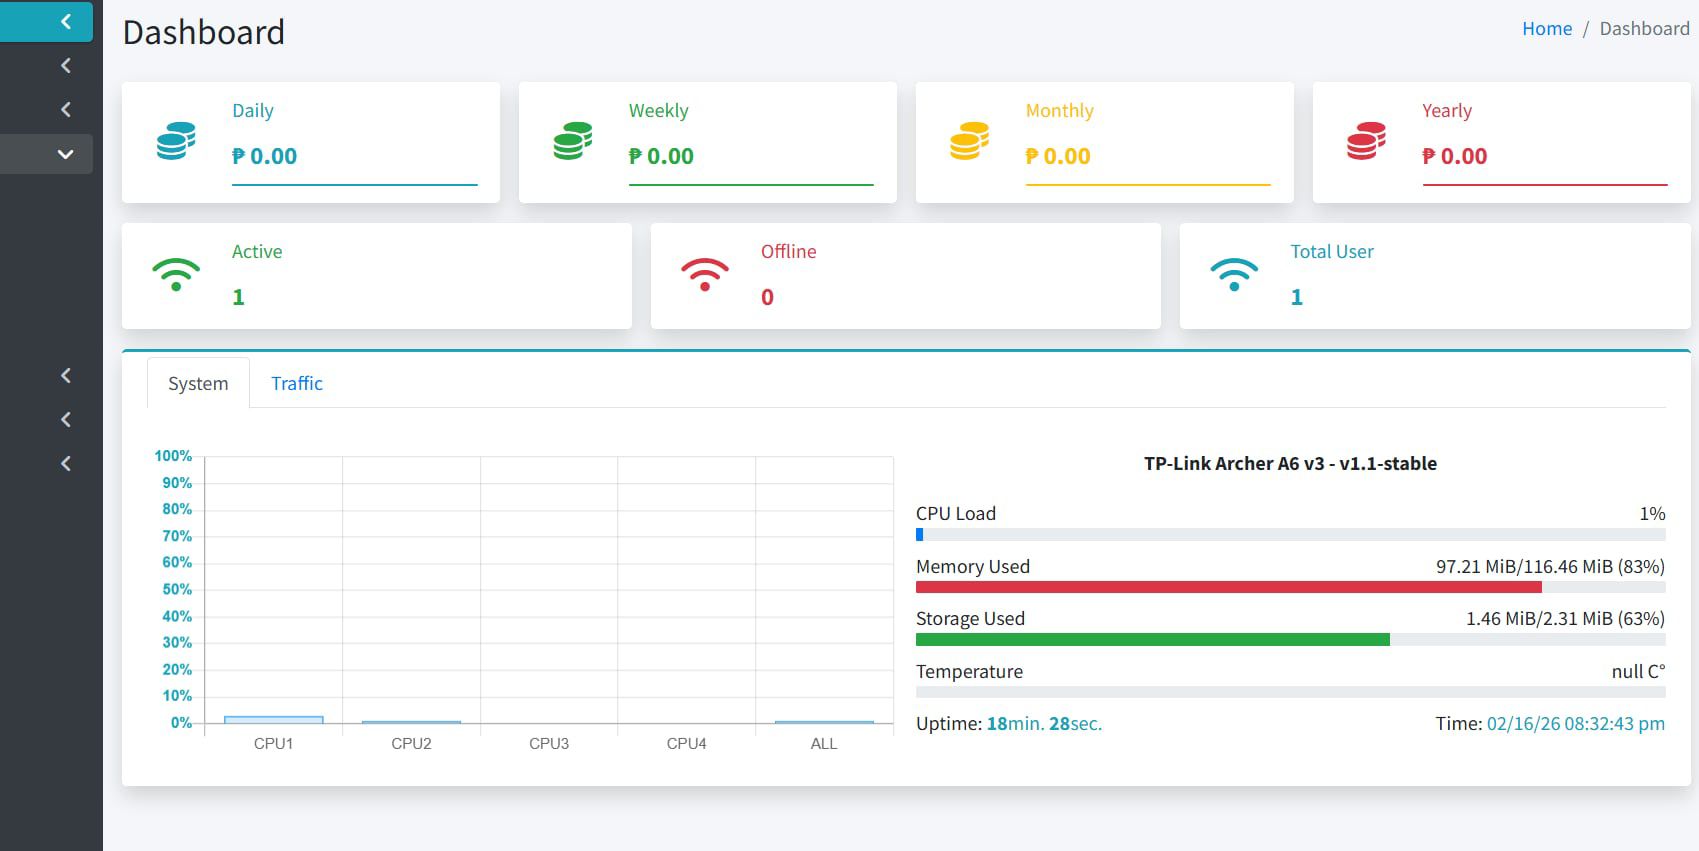Click the 97.21 MiB/116.46 MiB memory value
The image size is (1699, 851).
tap(1550, 566)
